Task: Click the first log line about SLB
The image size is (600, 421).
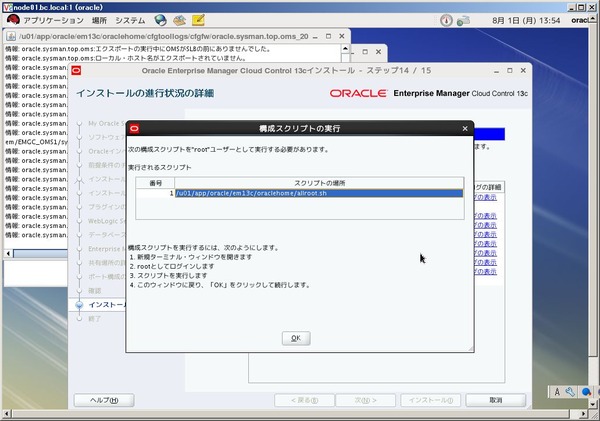Action: tap(138, 49)
